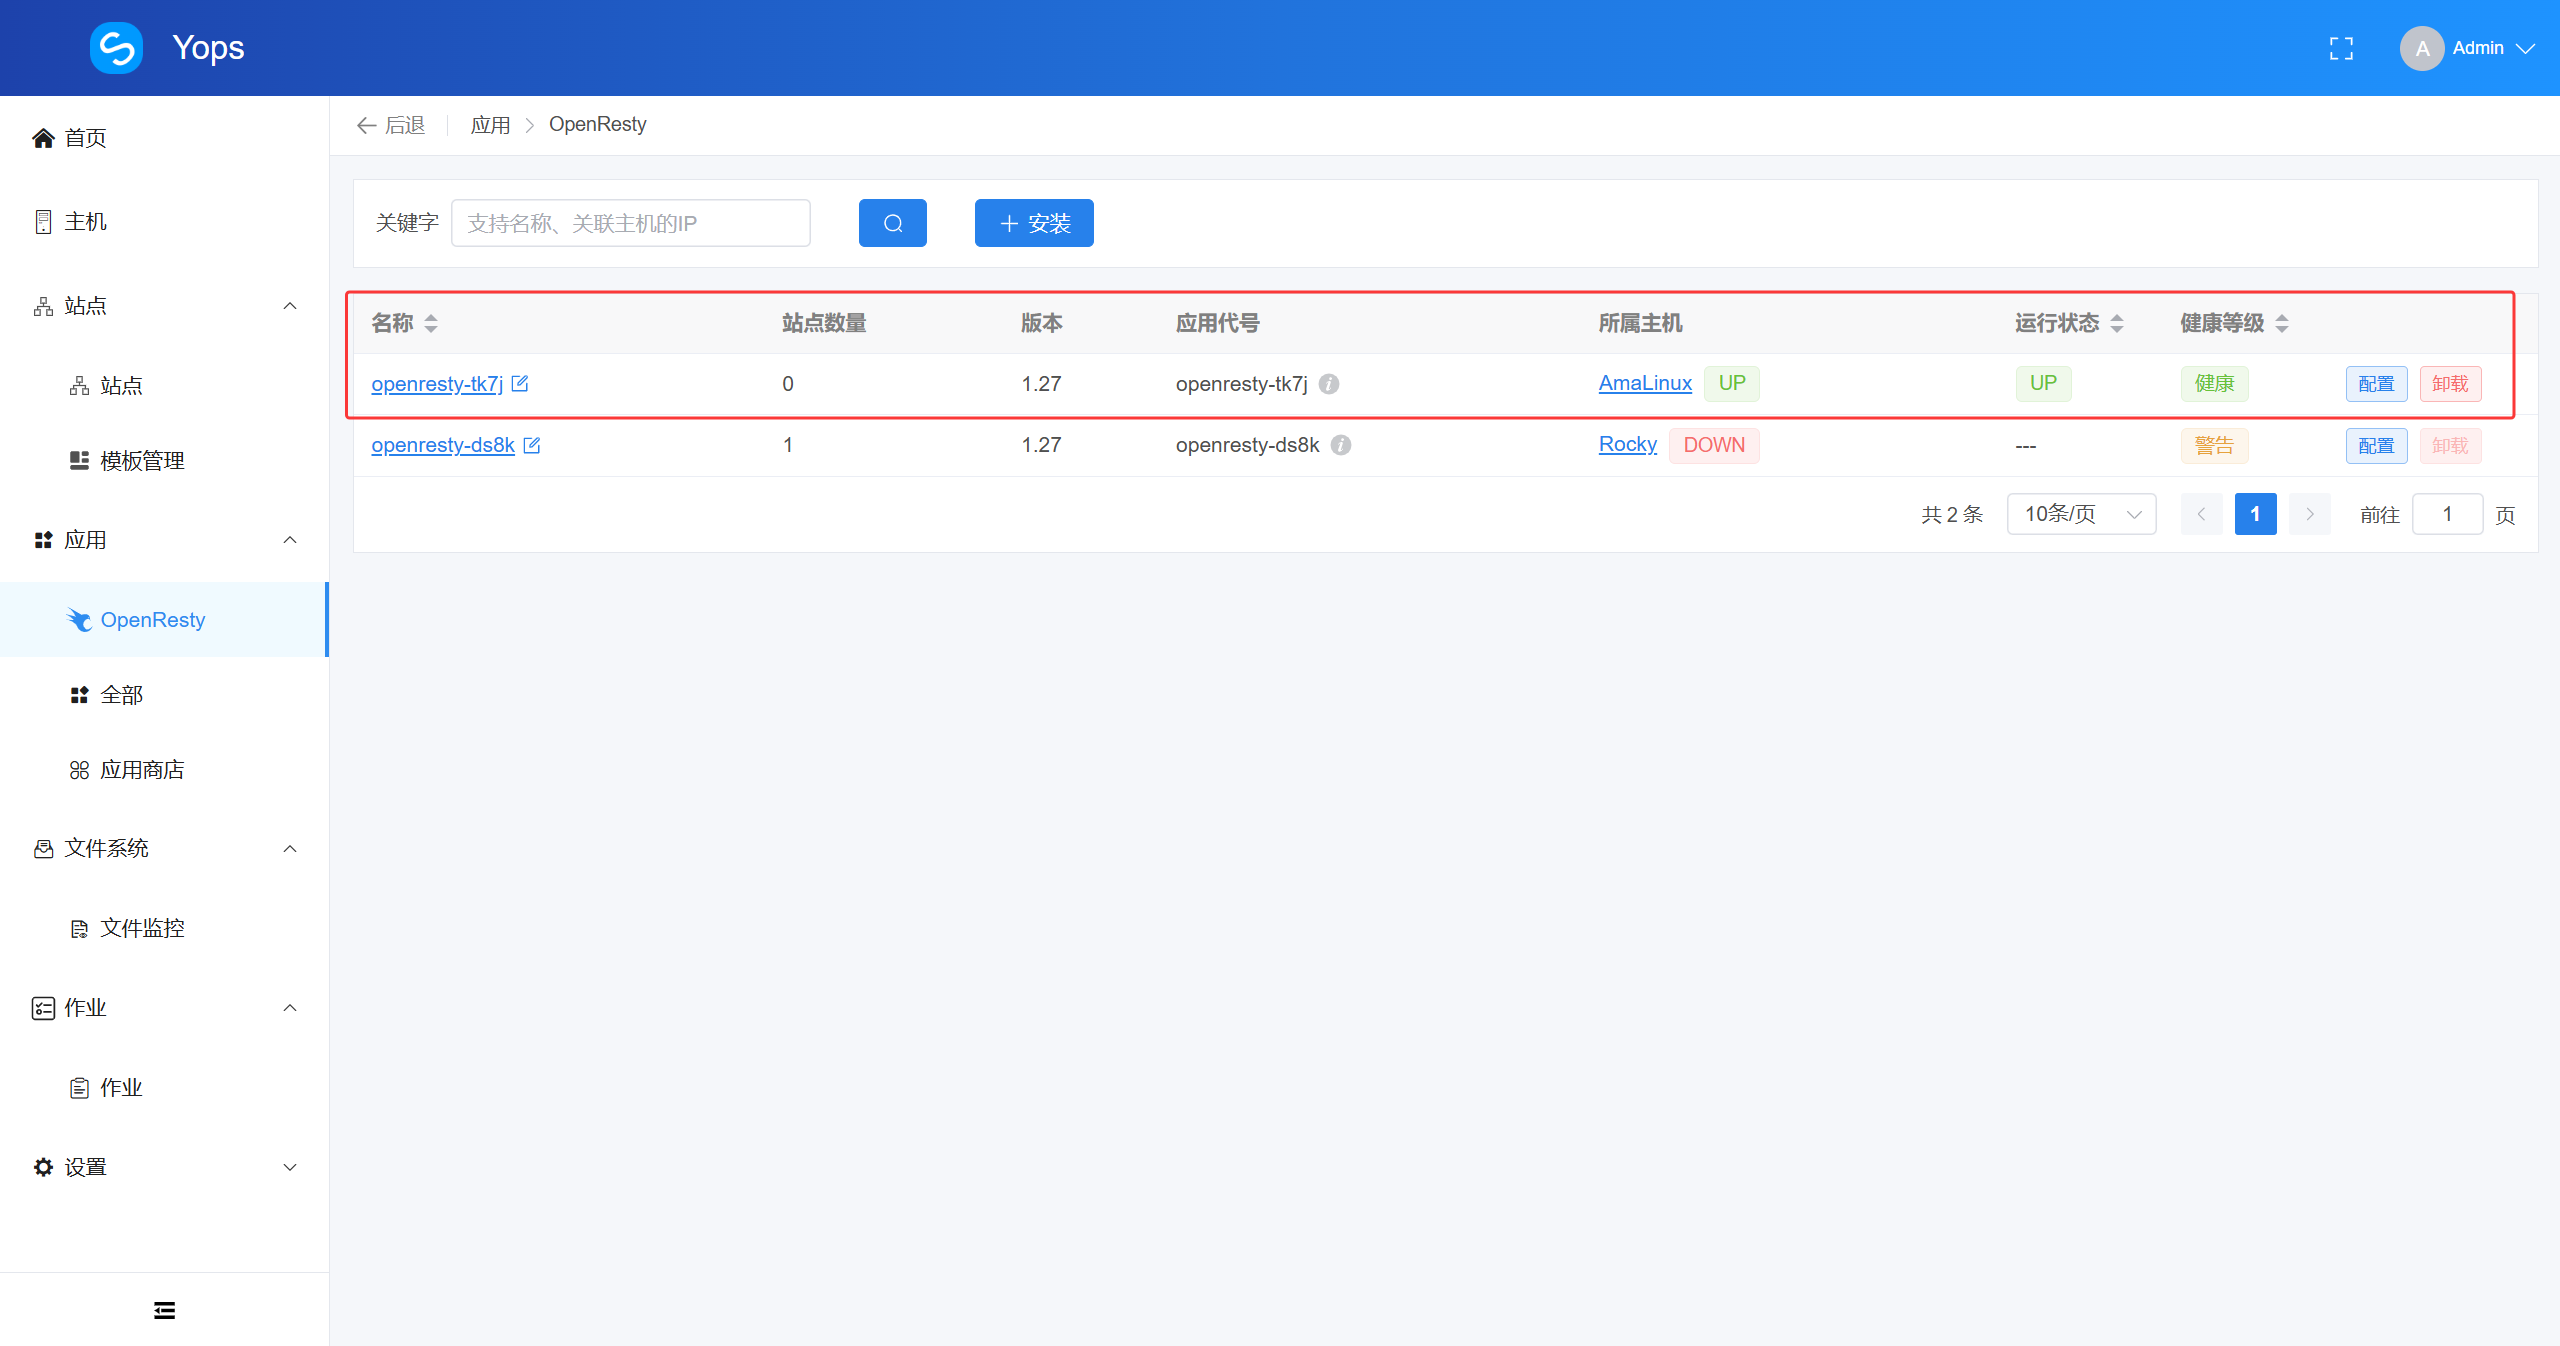
Task: Collapse sidebar with bottom menu icon
Action: (164, 1310)
